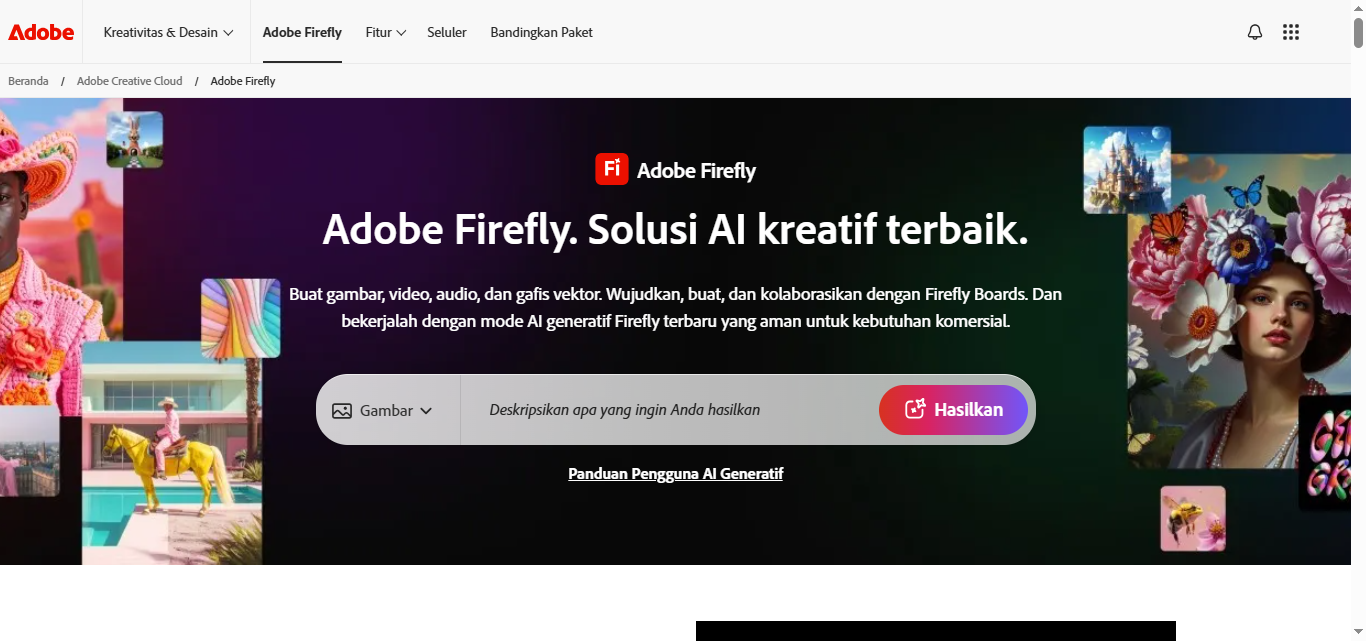
Task: Go to Bandingkan Paket
Action: [541, 32]
